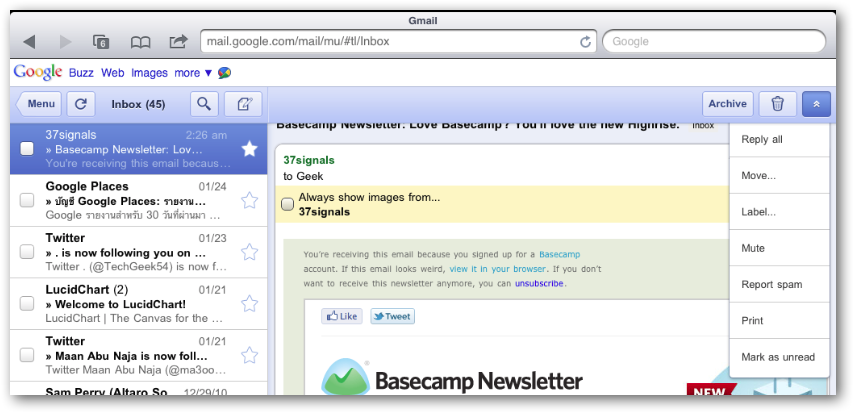Choose Label... from the actions menu
This screenshot has height=413, width=854.
pos(779,212)
